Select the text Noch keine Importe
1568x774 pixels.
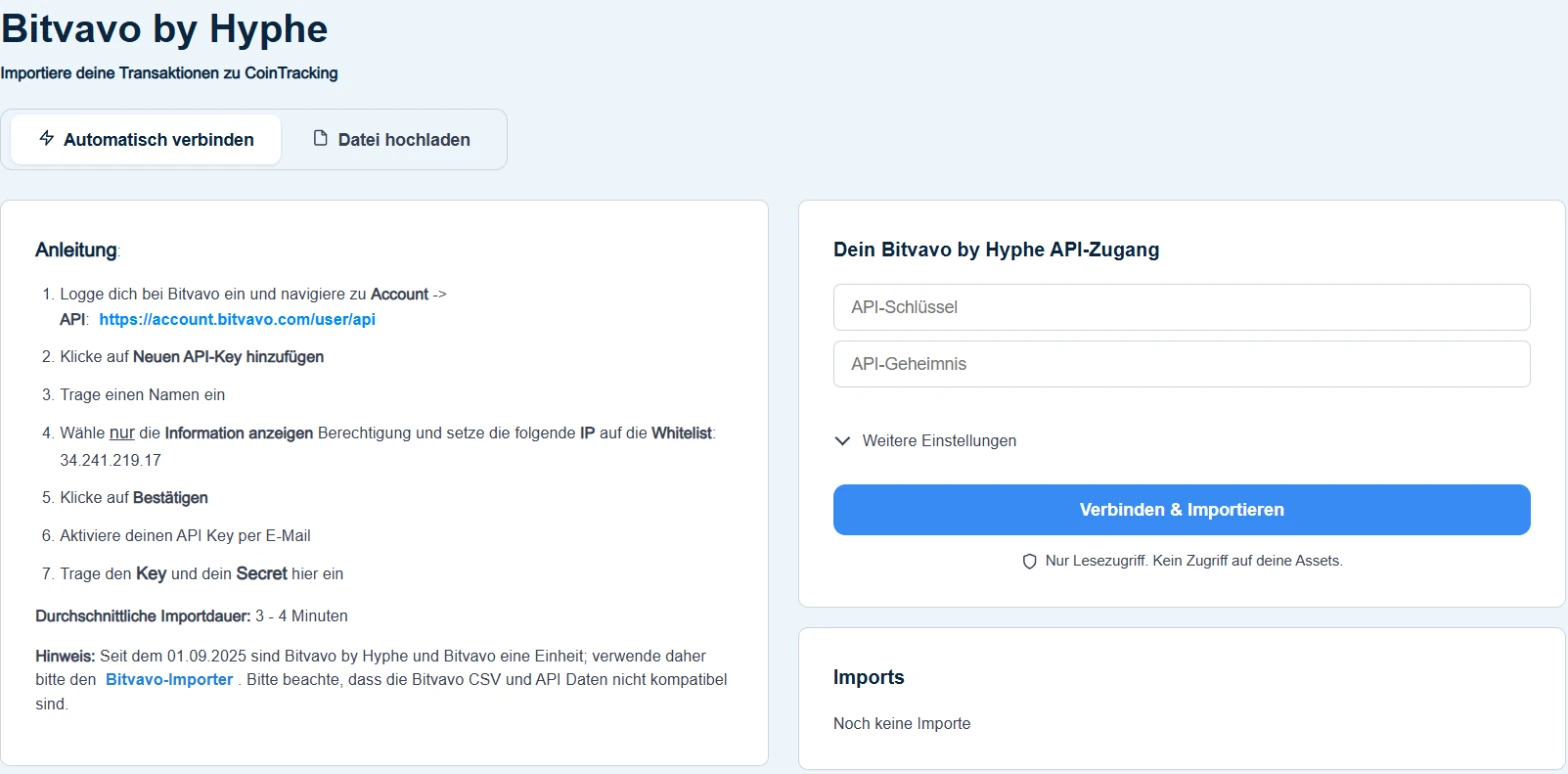click(902, 723)
